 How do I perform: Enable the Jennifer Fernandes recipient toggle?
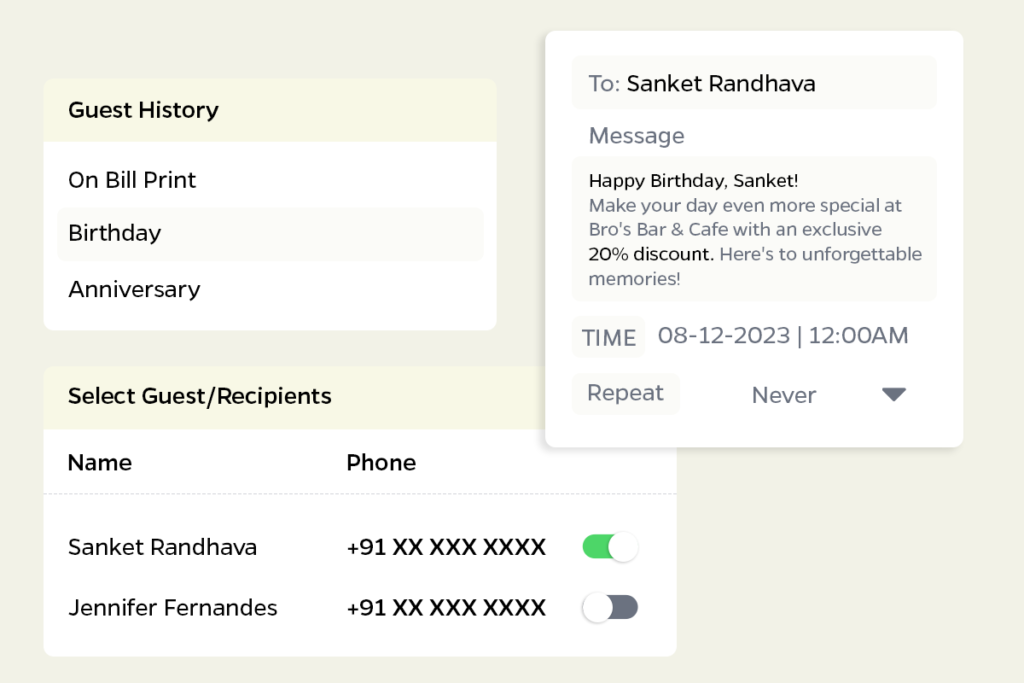coord(610,607)
